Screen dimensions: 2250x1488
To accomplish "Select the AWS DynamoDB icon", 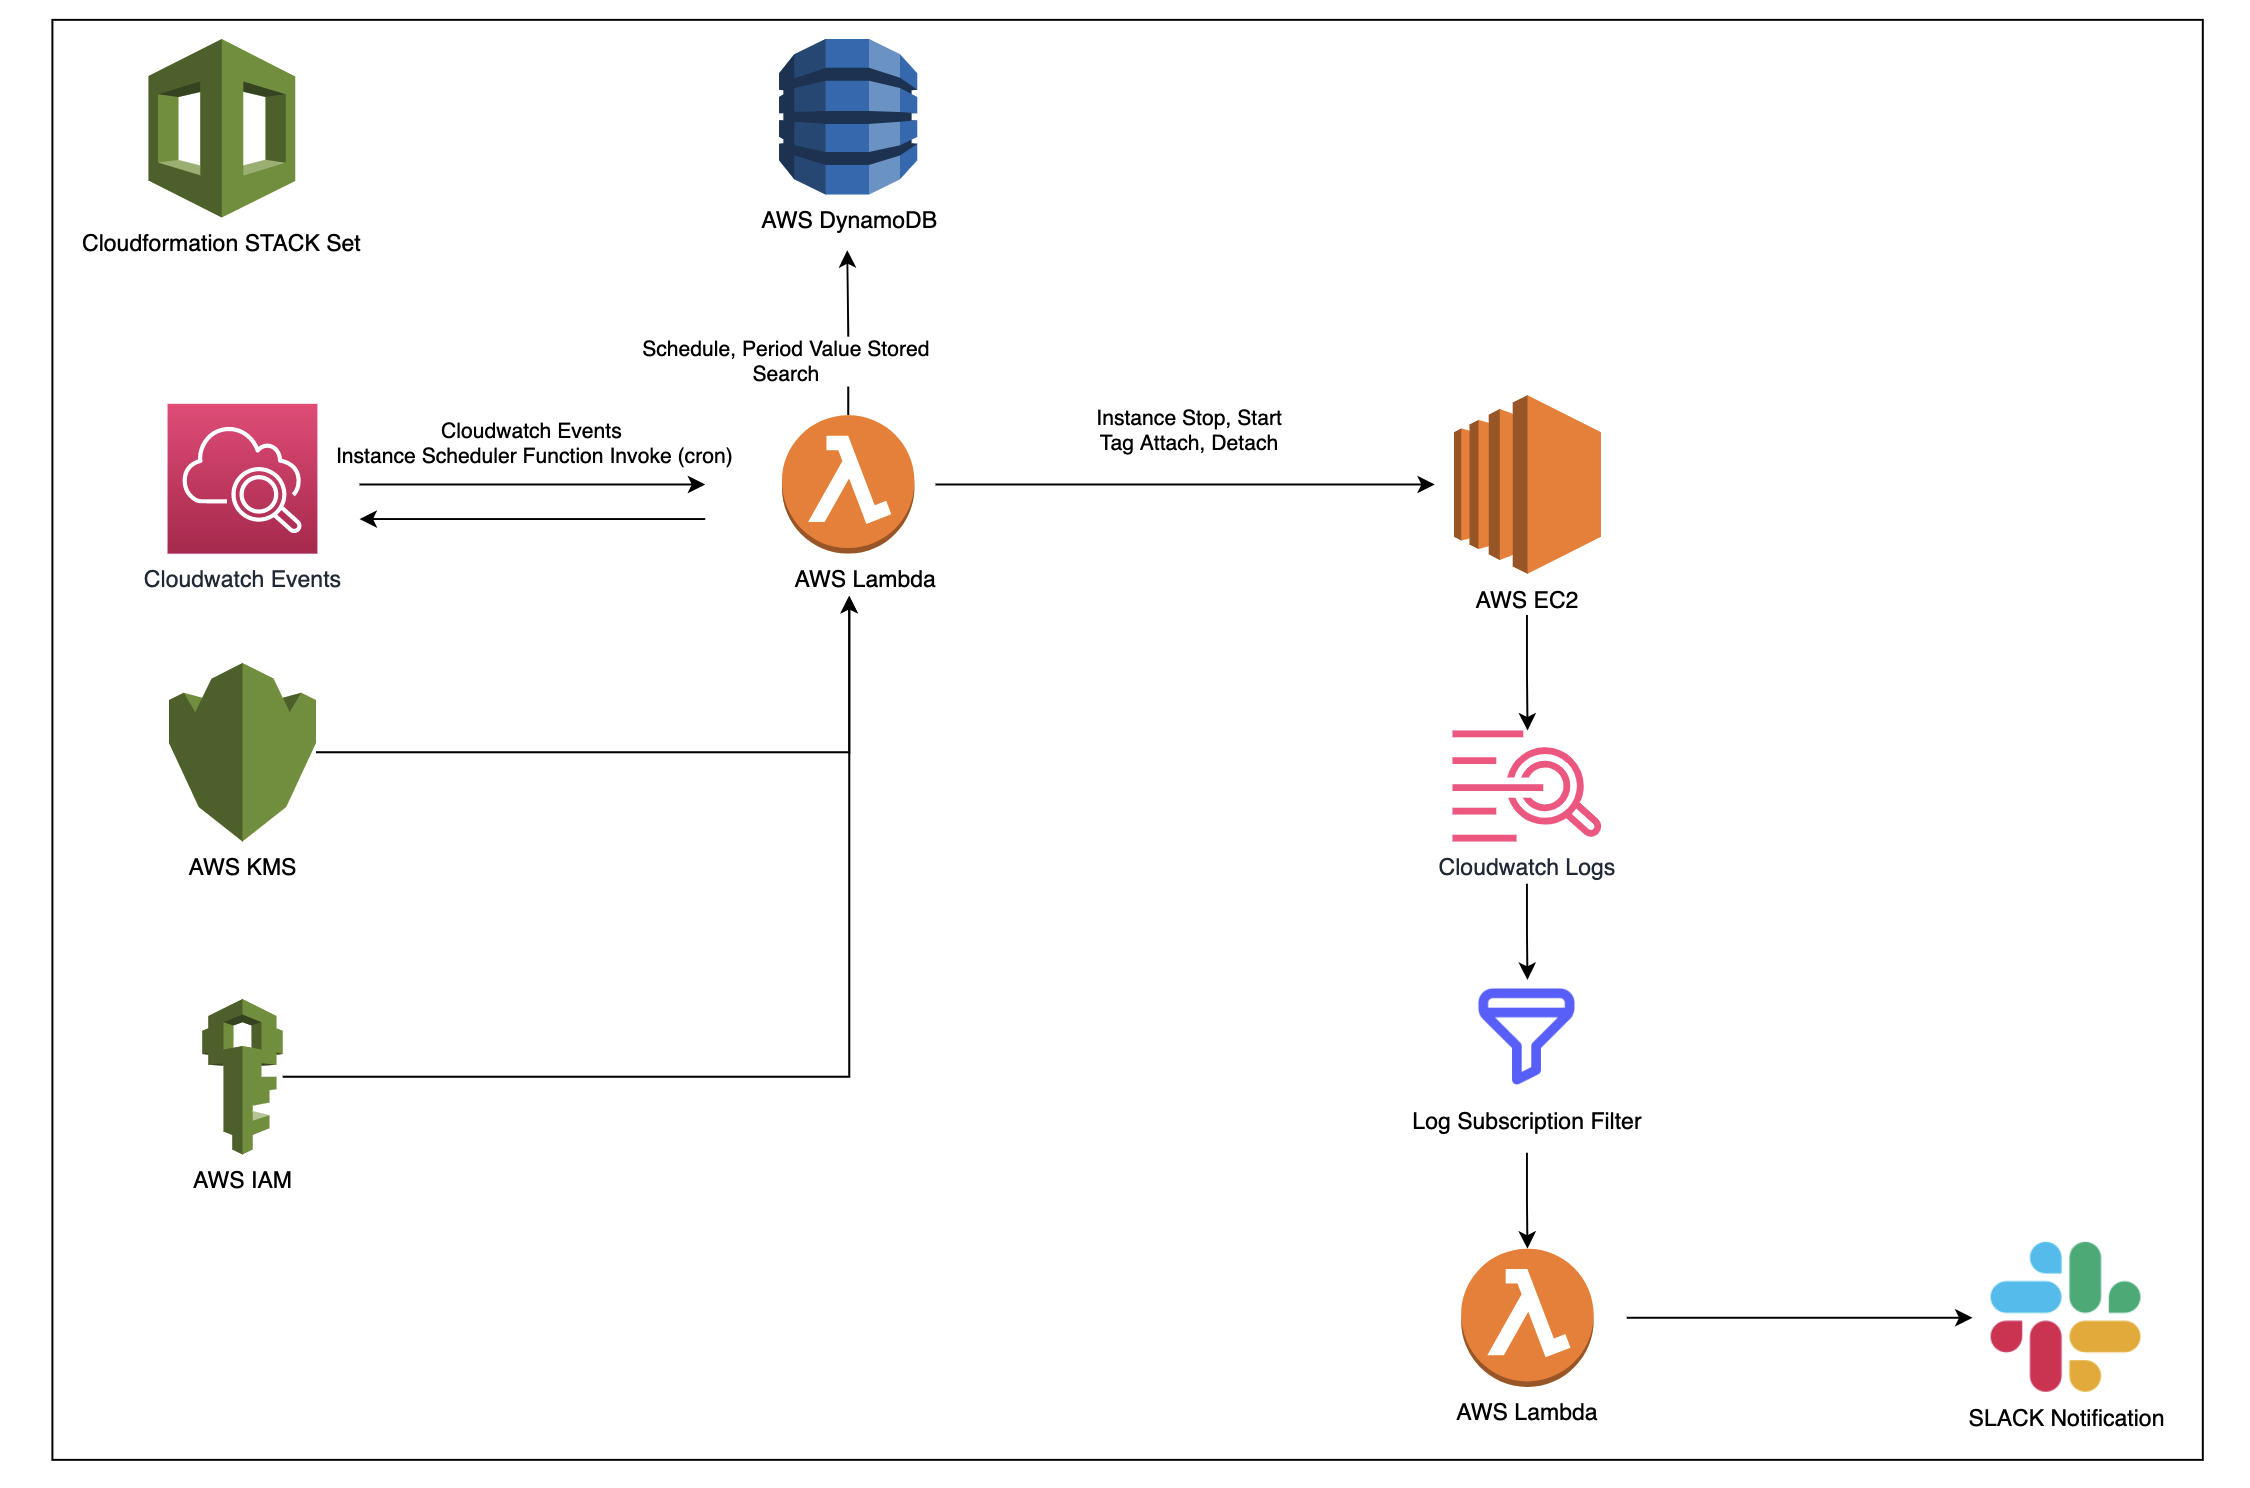I will (x=848, y=117).
